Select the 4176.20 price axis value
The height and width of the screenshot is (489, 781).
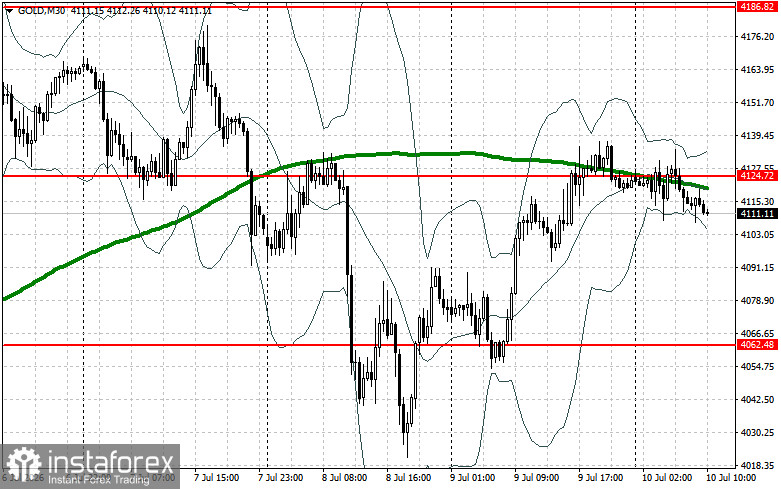pyautogui.click(x=757, y=37)
